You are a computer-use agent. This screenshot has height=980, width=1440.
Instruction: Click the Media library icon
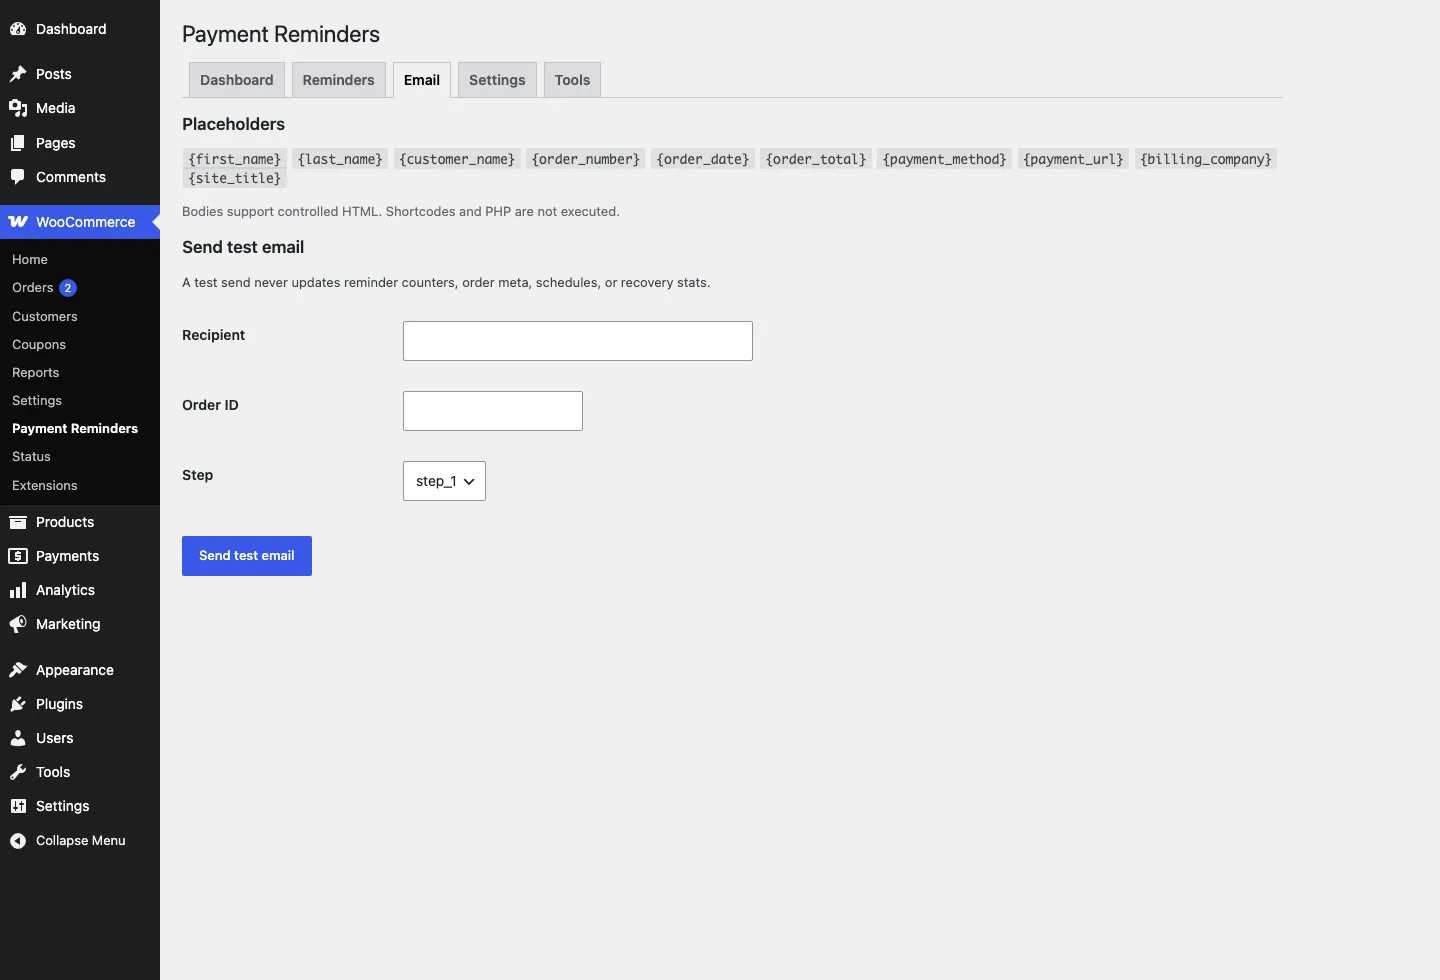coord(18,108)
